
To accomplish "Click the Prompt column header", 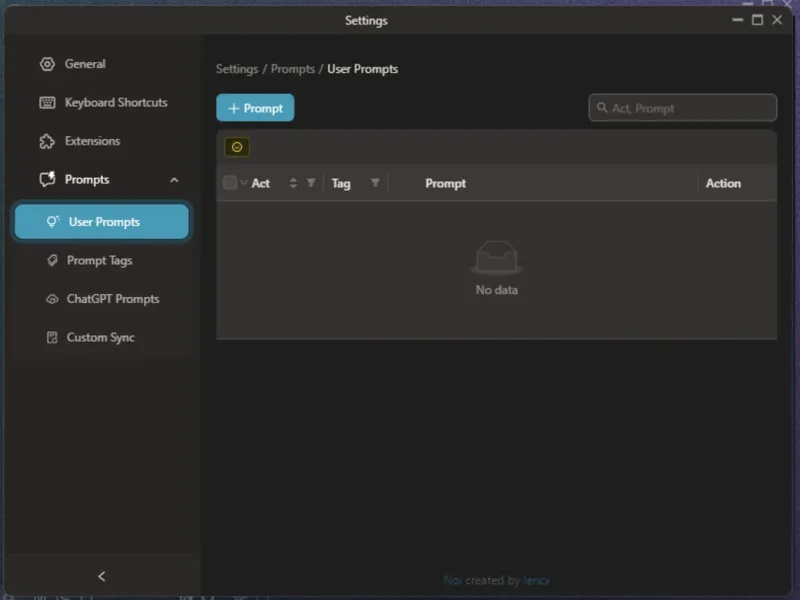I will (x=445, y=183).
